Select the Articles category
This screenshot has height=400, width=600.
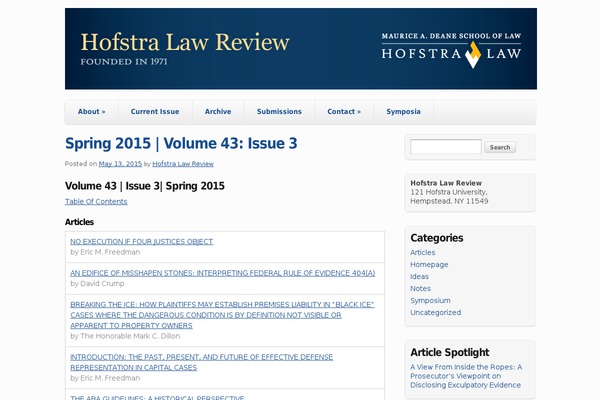422,253
